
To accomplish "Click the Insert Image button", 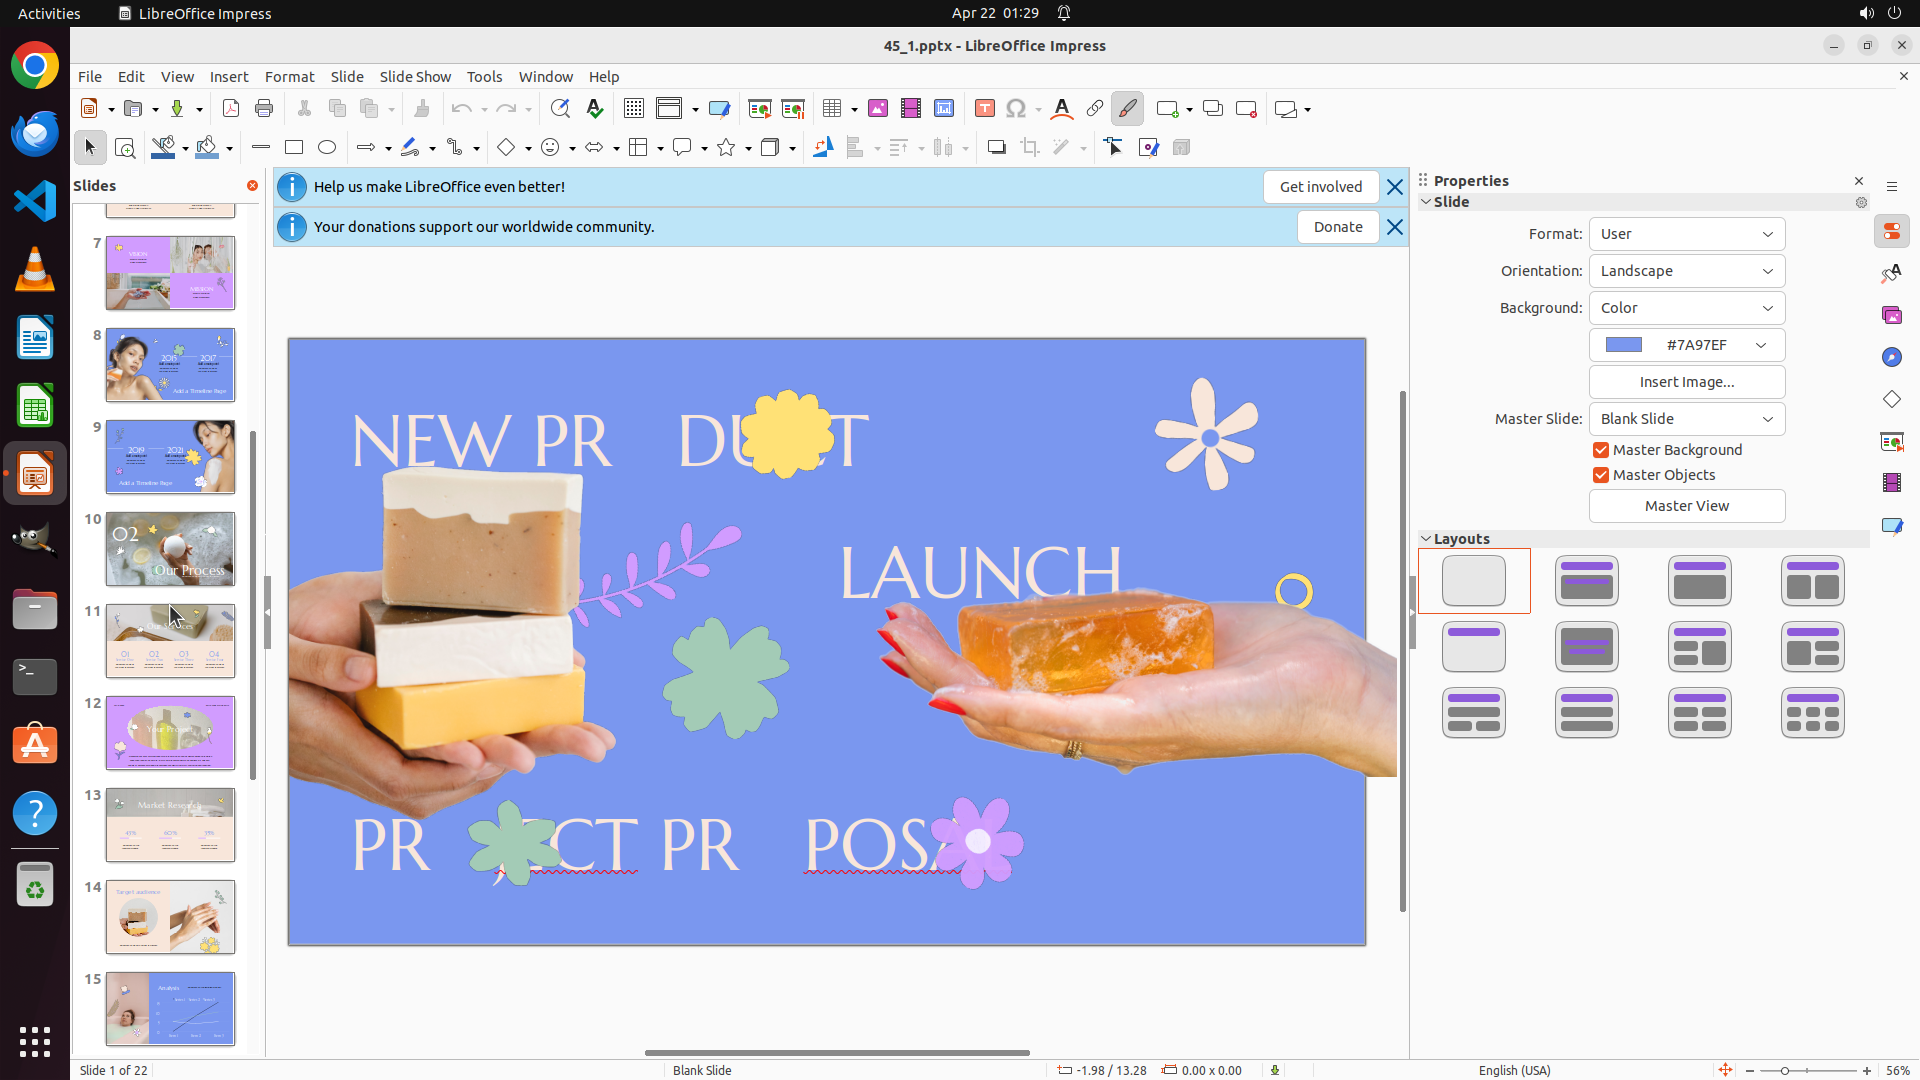I will pos(1686,382).
